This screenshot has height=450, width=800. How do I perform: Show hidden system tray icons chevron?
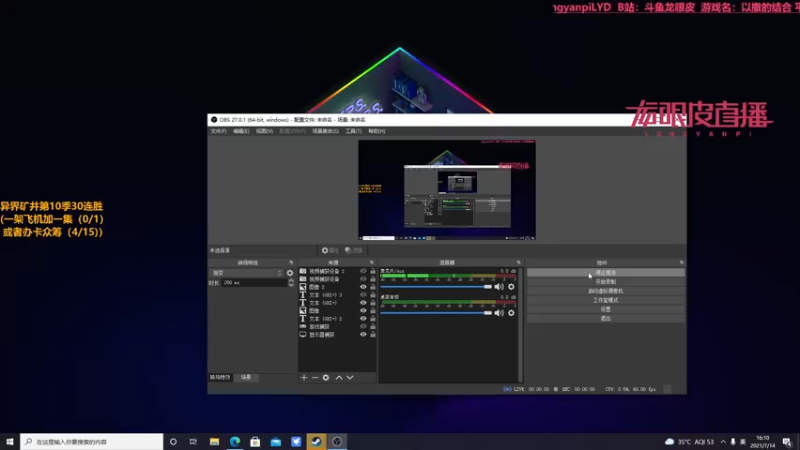[x=723, y=441]
